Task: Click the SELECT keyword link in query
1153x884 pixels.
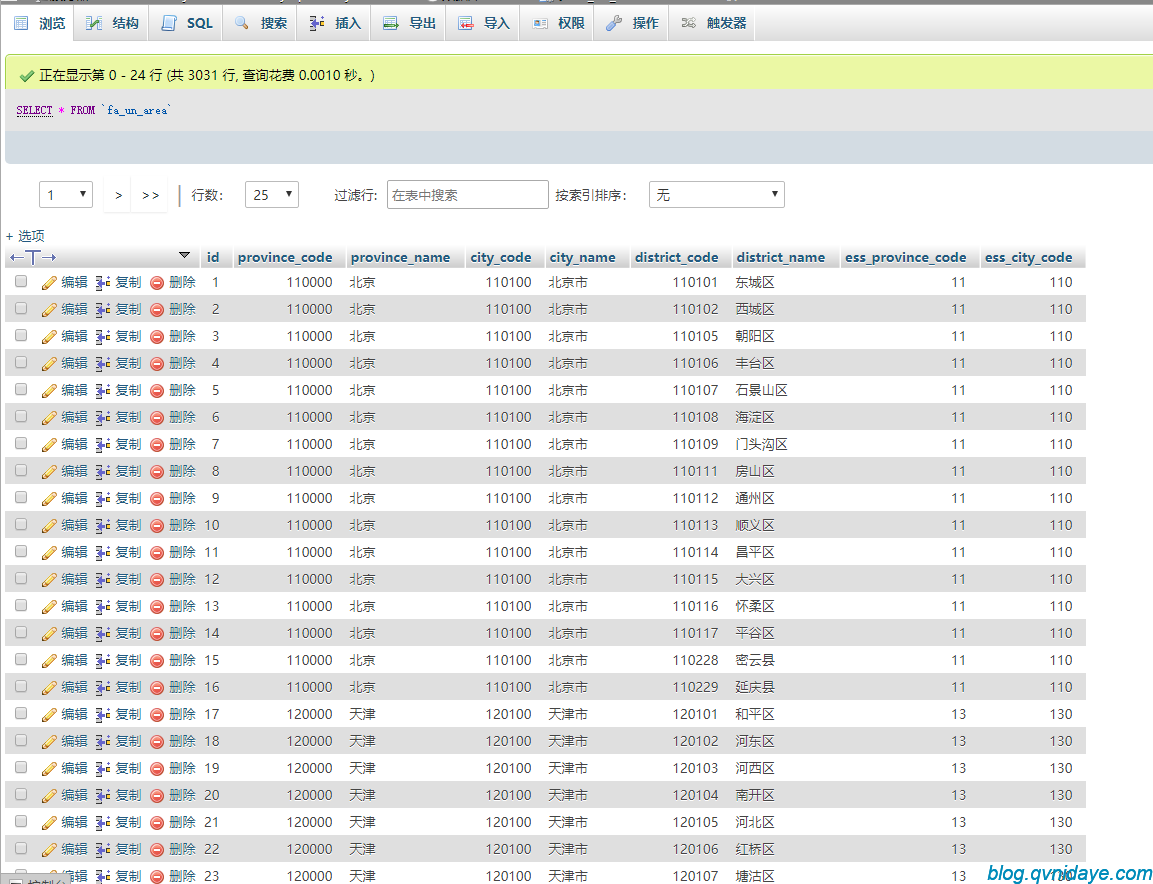Action: coord(35,110)
